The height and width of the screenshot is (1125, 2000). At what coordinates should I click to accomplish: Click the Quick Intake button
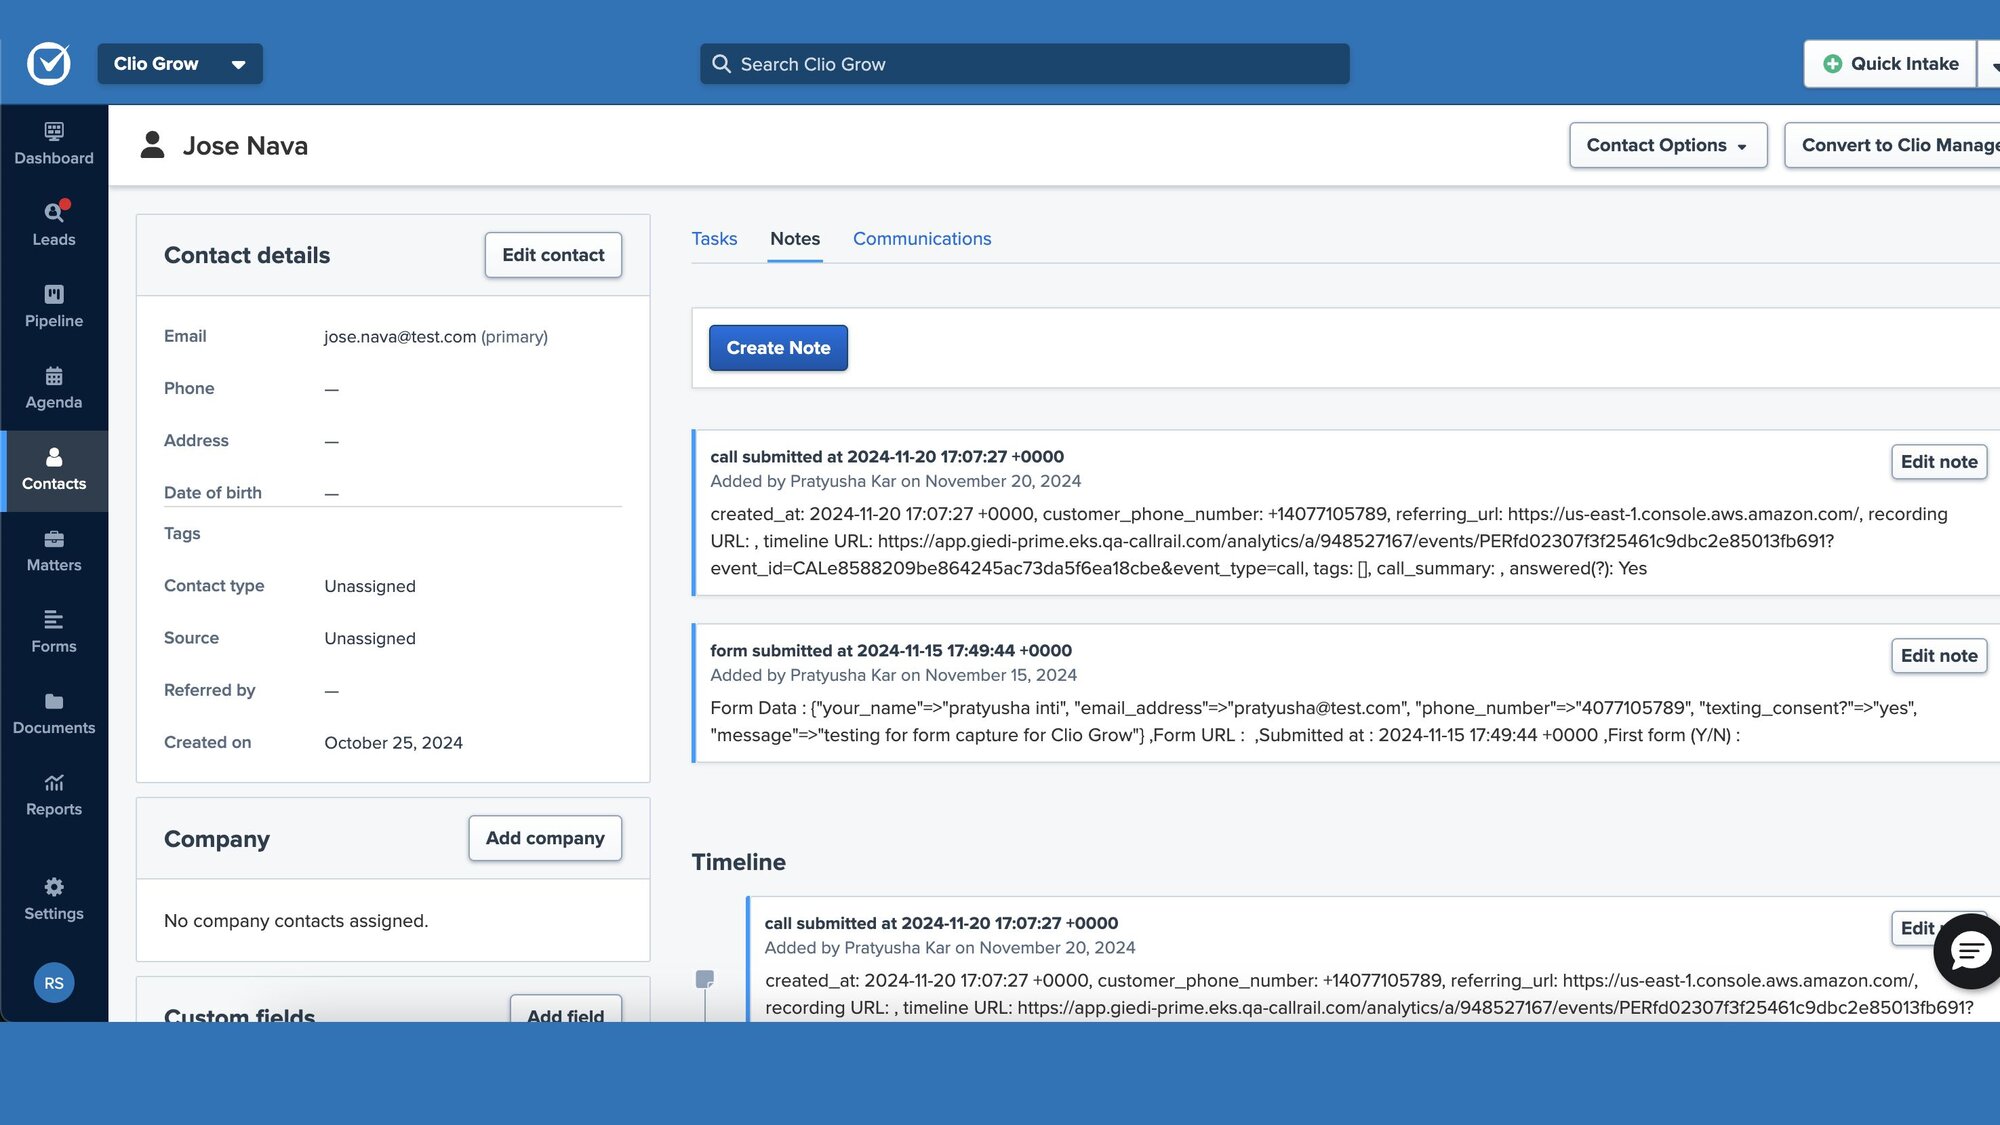click(x=1890, y=64)
